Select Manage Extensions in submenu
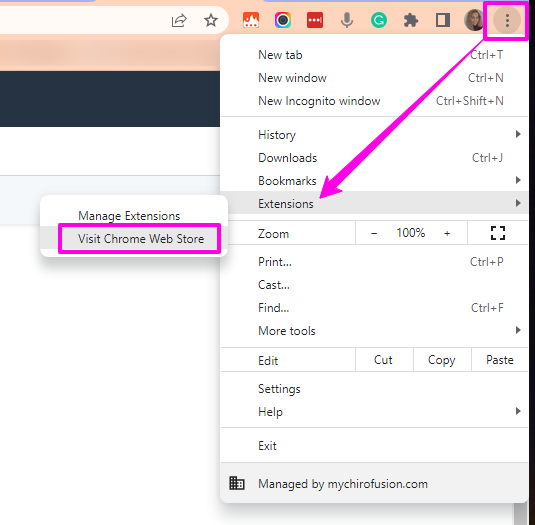This screenshot has height=525, width=535. pos(134,216)
